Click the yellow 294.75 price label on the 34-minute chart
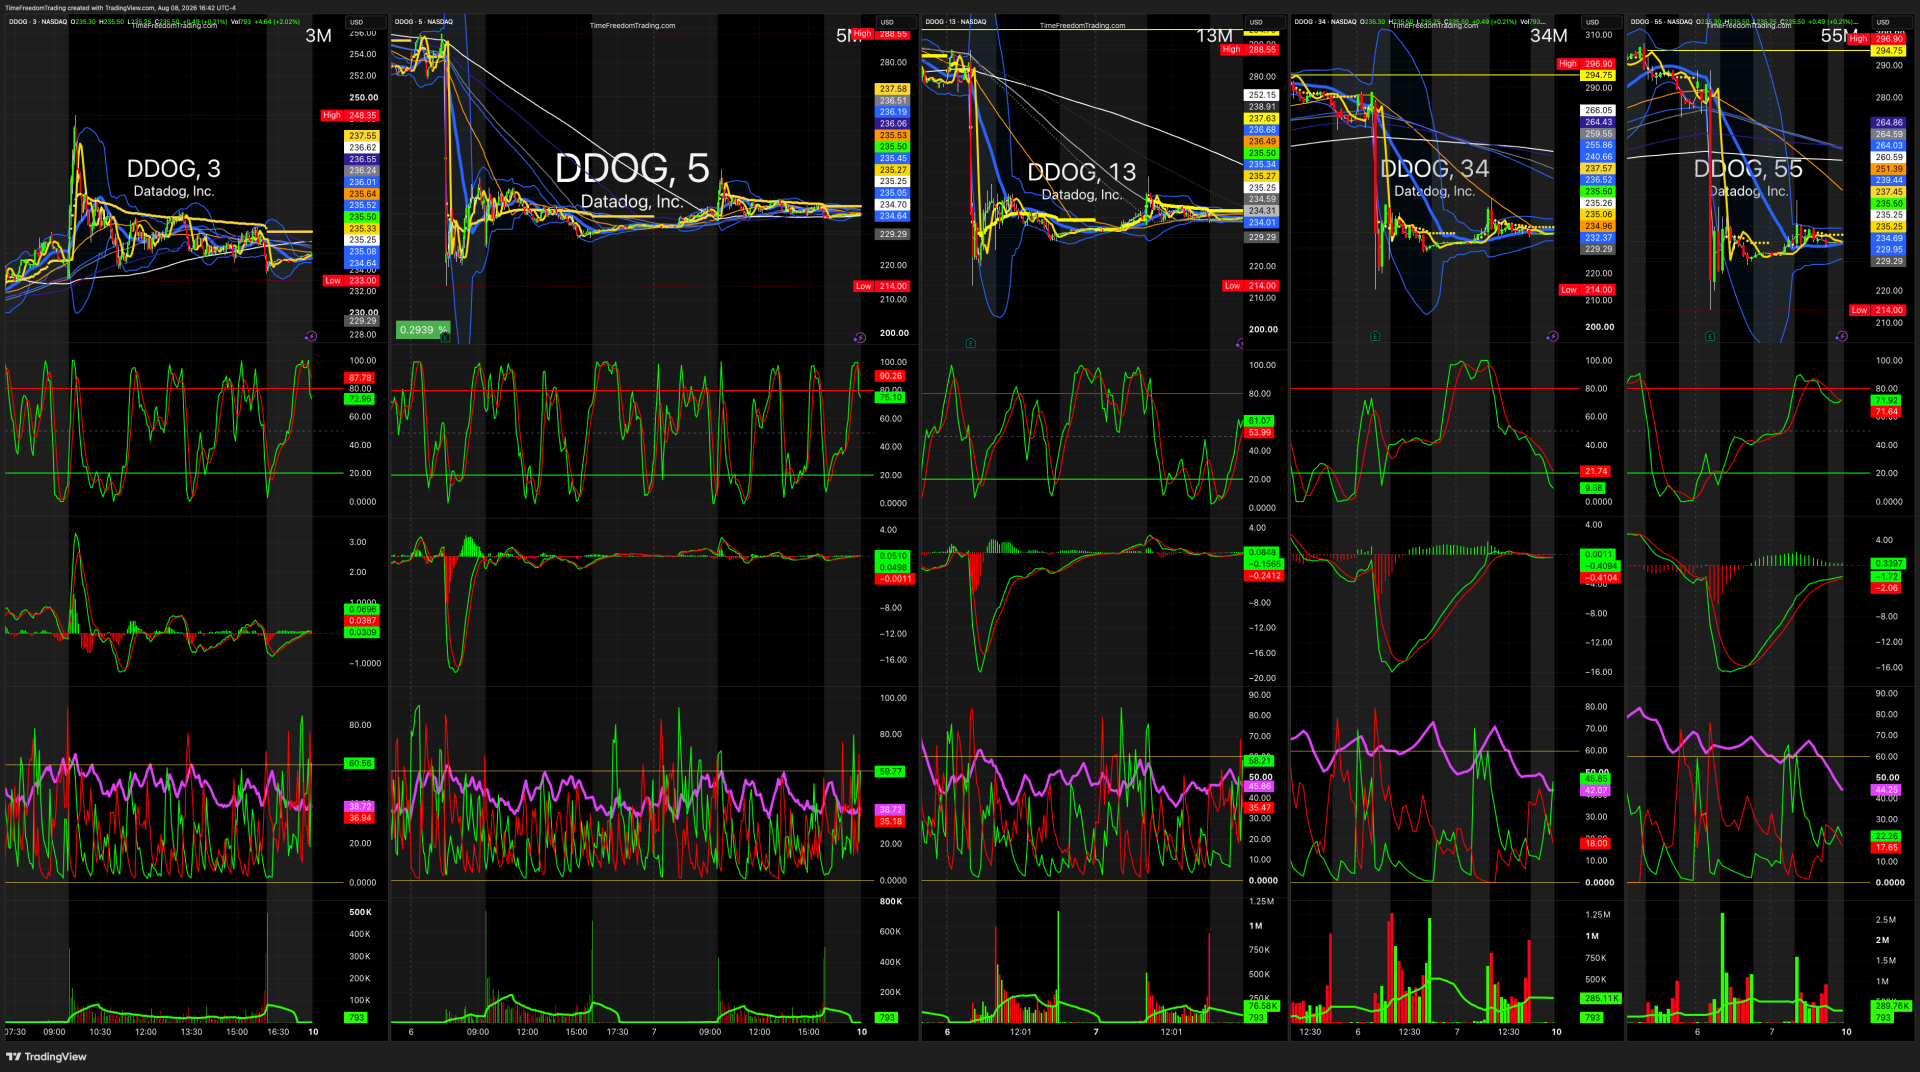1920x1072 pixels. pyautogui.click(x=1598, y=76)
